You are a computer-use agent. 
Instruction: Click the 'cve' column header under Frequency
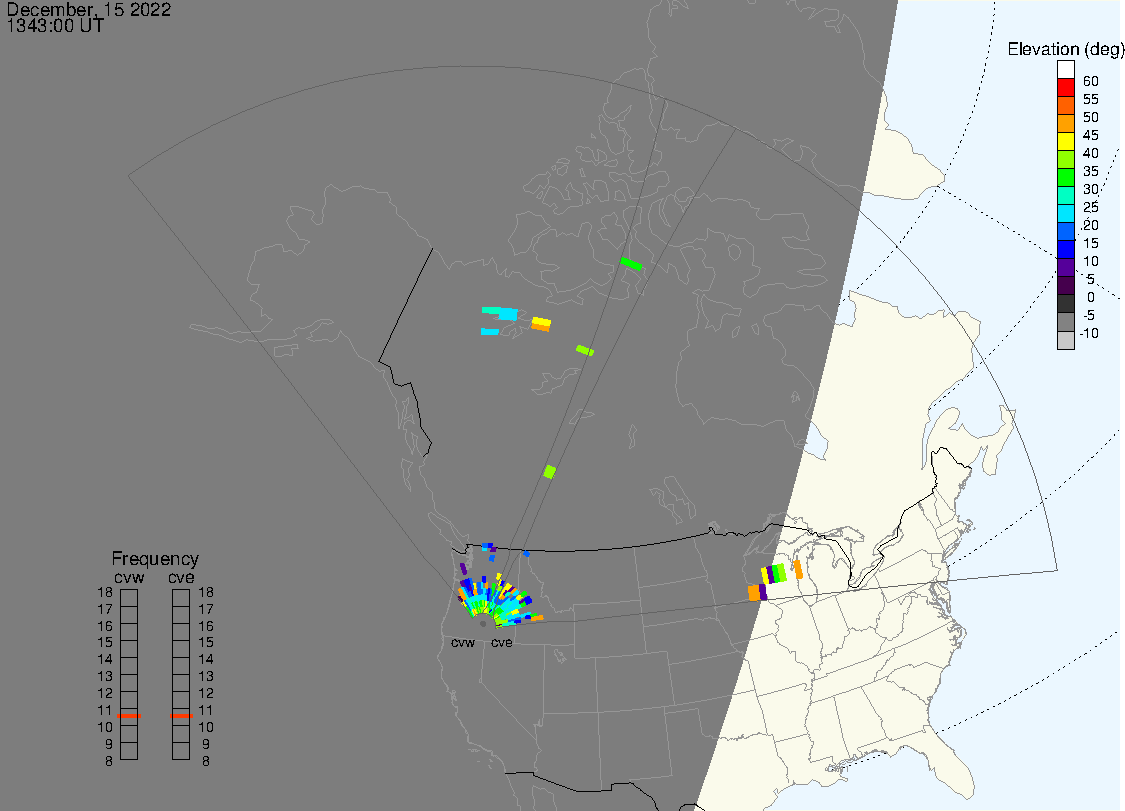coord(182,578)
